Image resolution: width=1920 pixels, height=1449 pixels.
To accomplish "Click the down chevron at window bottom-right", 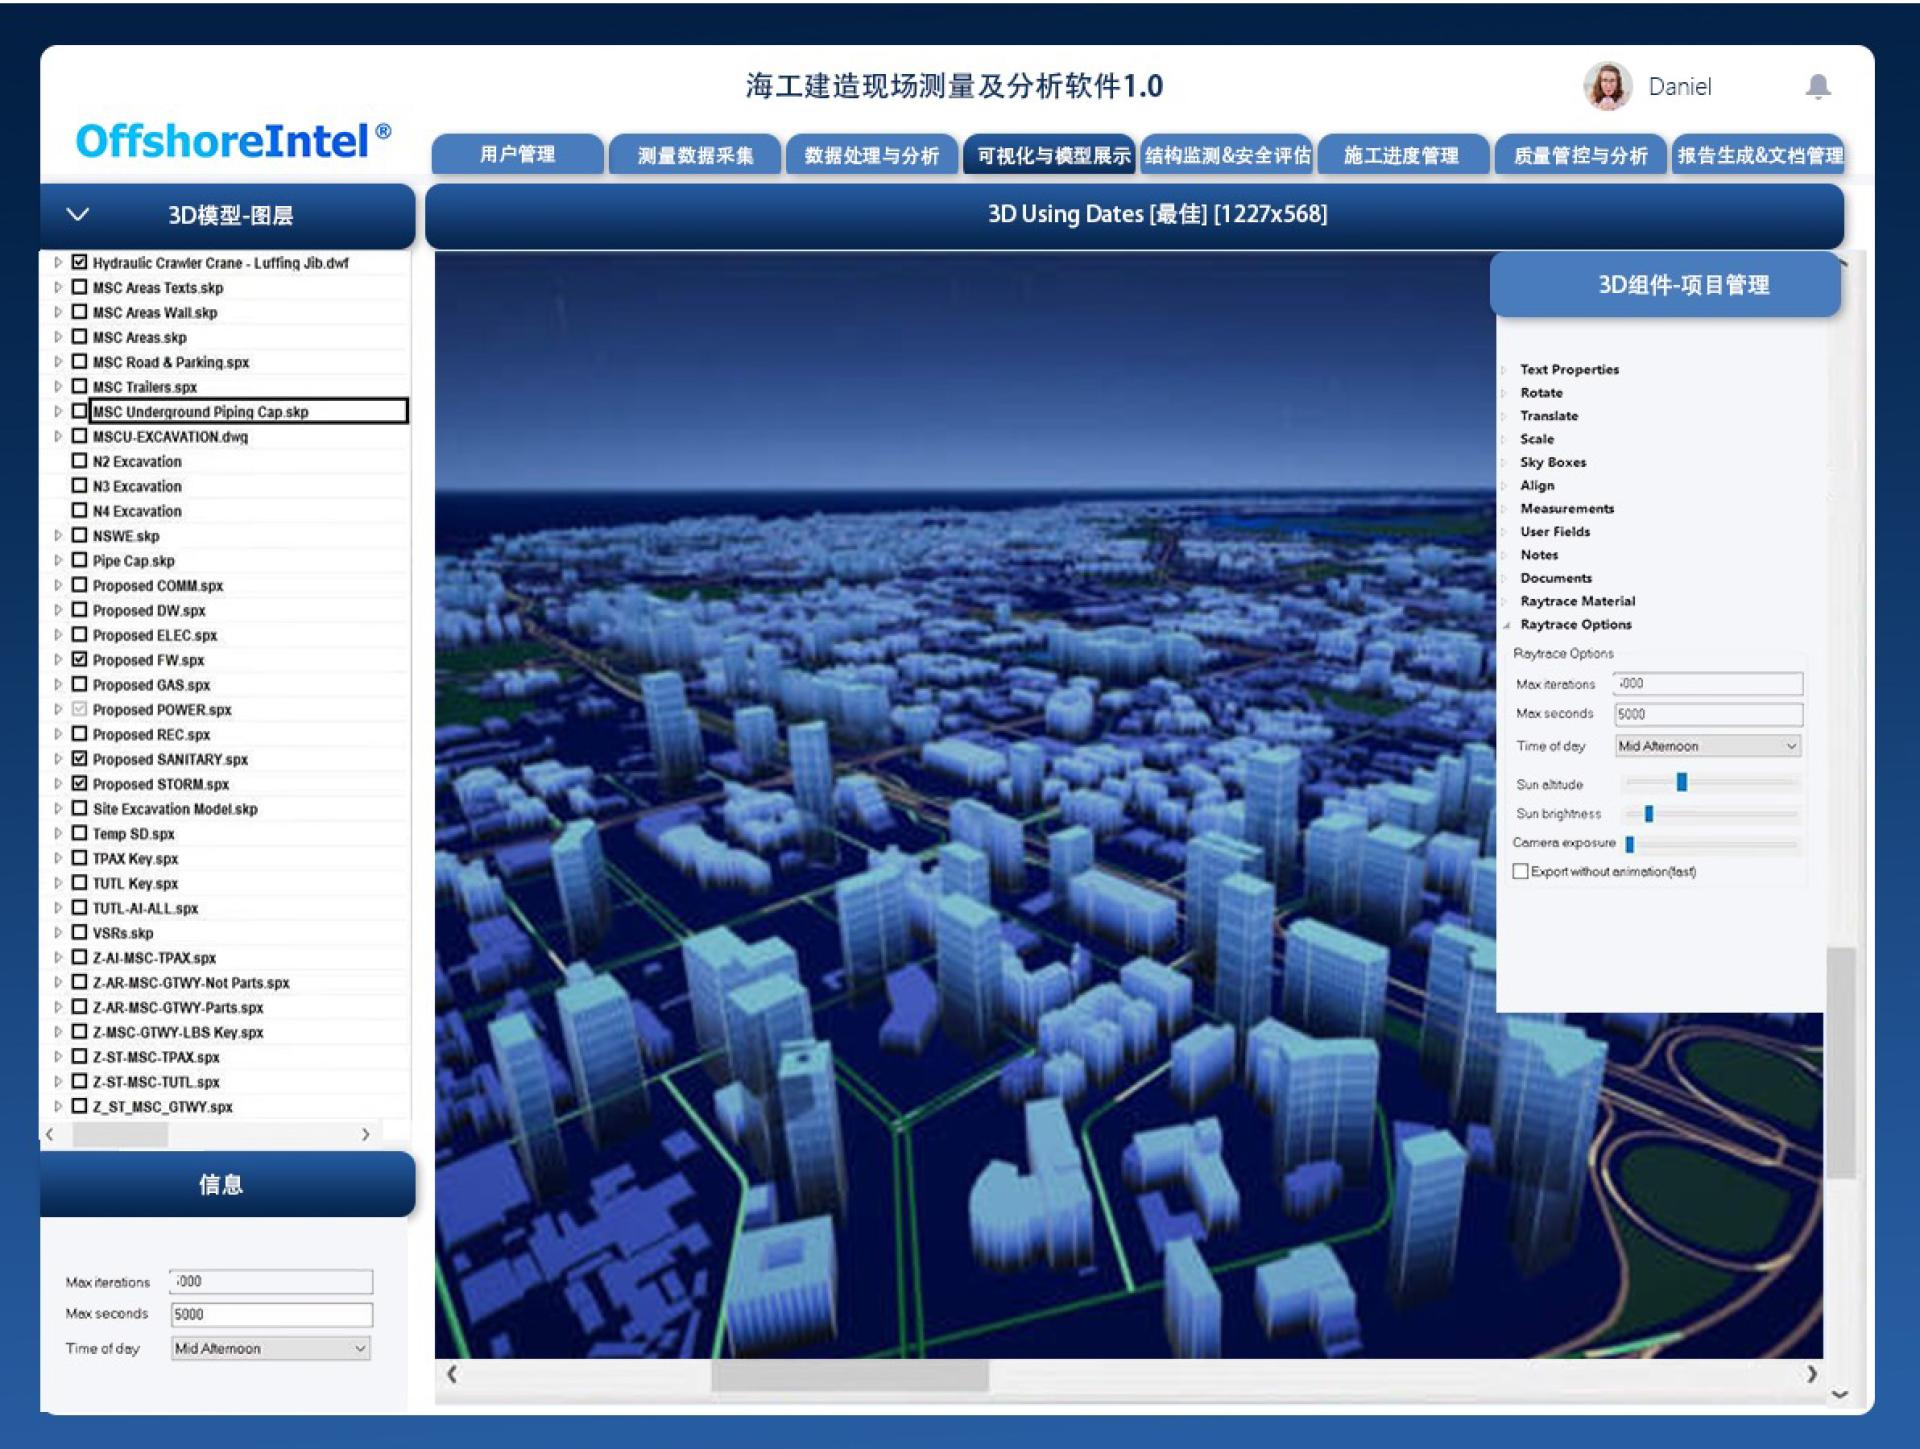I will (1839, 1394).
